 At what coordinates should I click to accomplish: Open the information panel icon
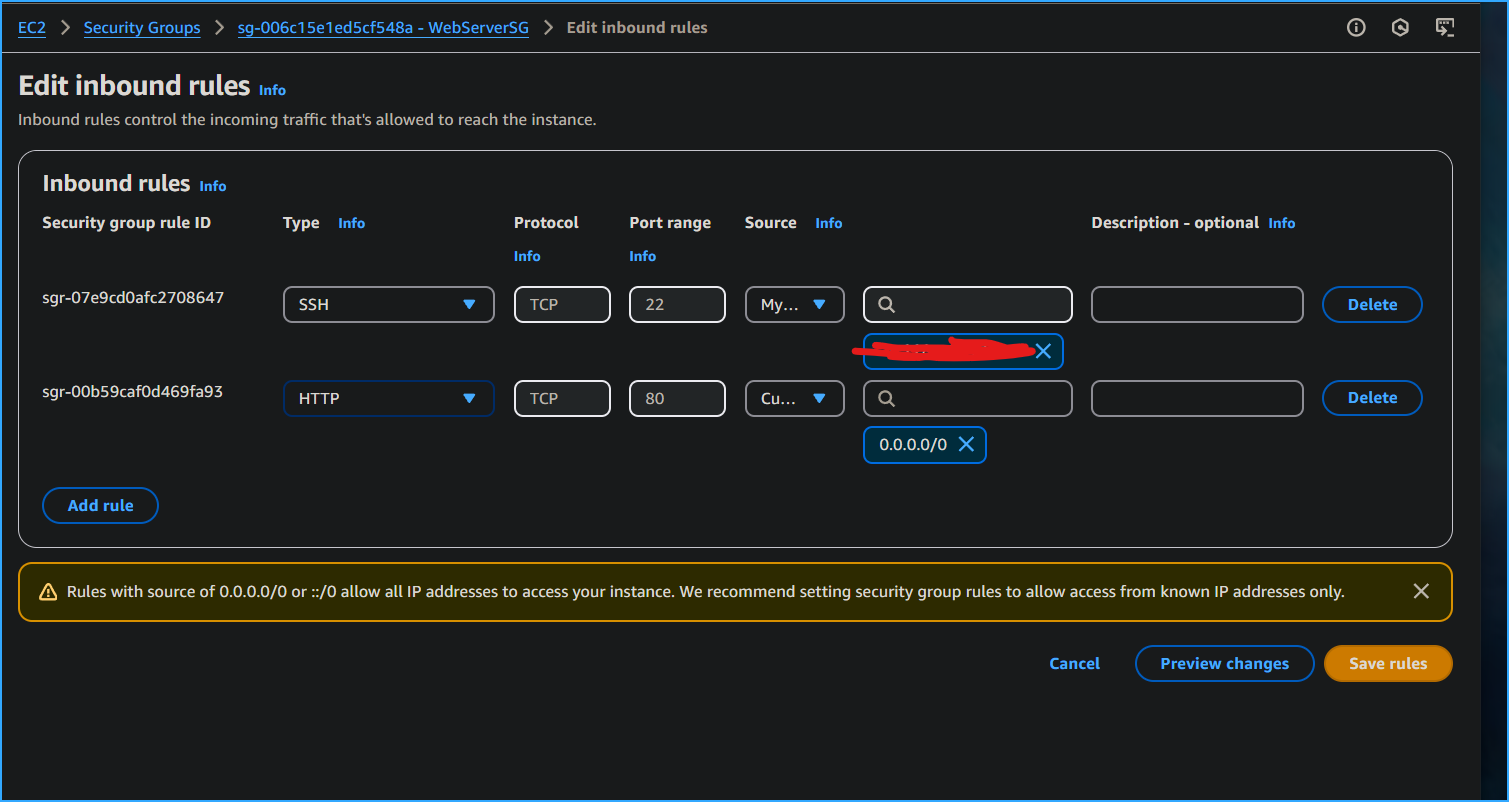tap(1356, 27)
